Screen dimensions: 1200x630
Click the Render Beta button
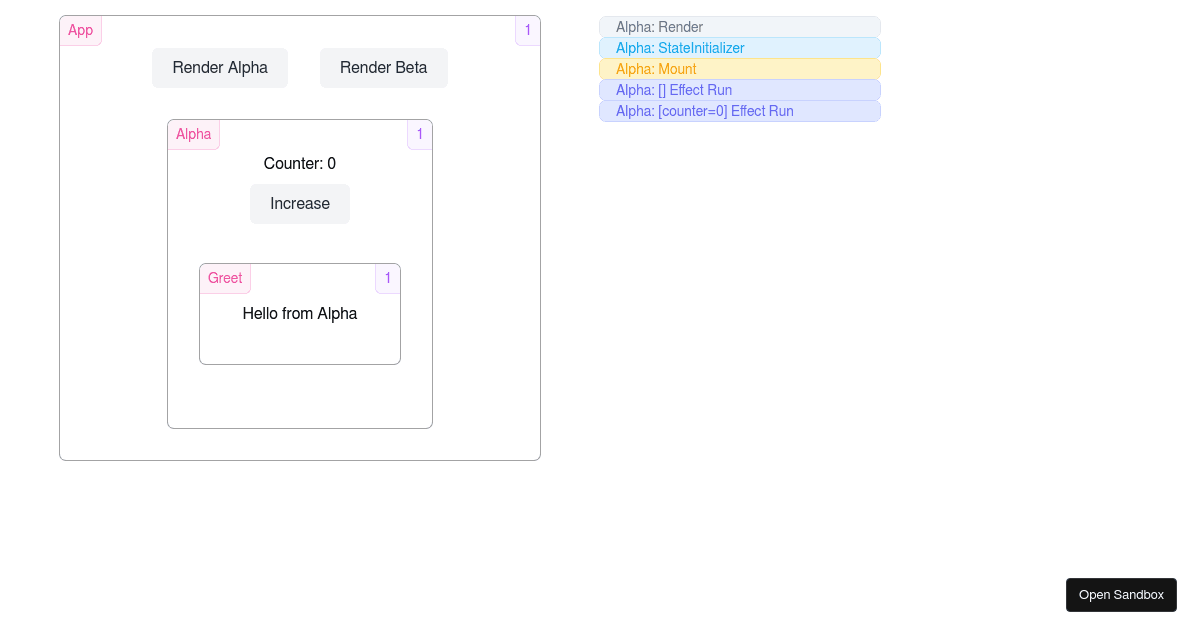(384, 68)
